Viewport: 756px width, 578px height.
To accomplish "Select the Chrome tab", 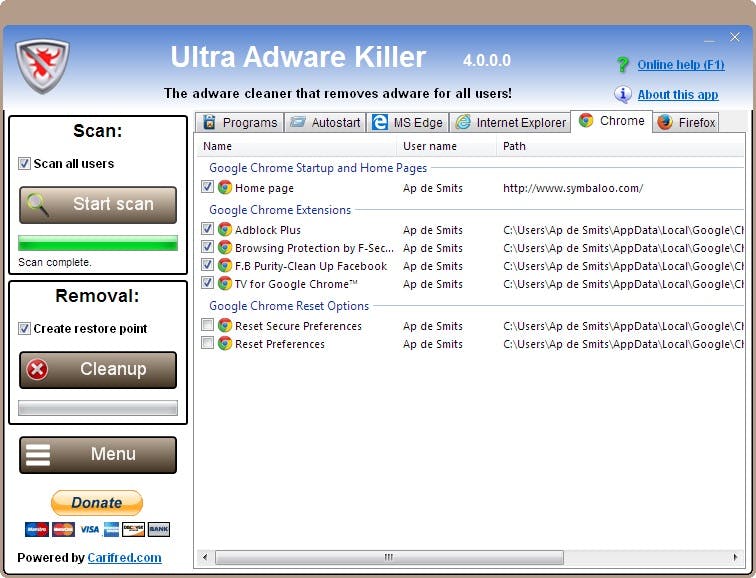I will click(x=611, y=121).
